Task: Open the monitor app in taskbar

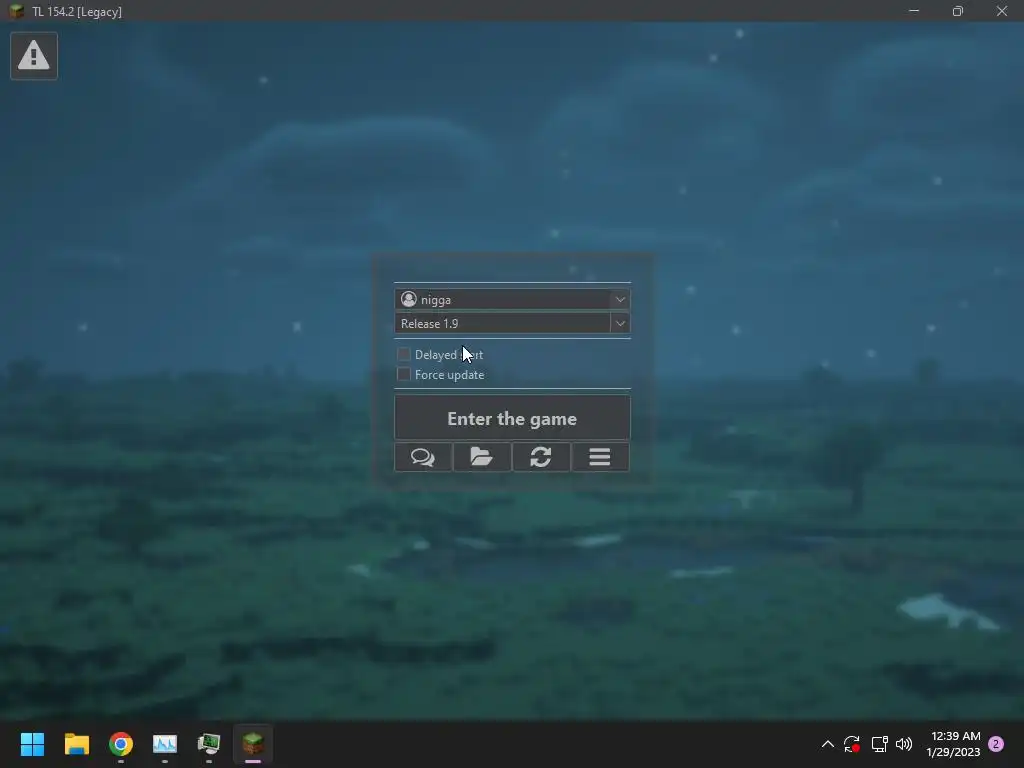Action: coord(209,744)
